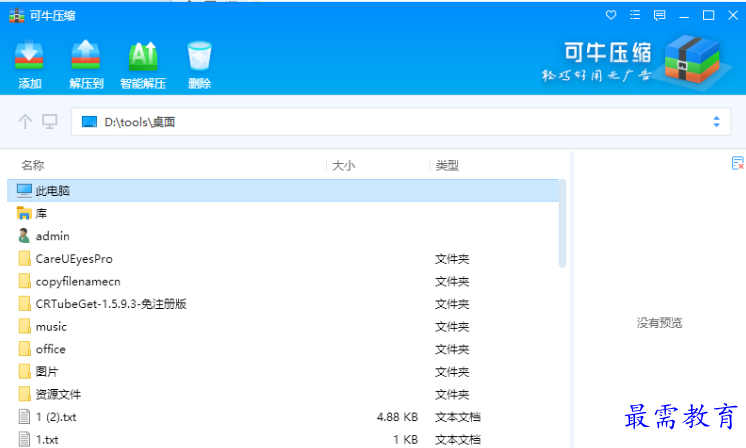Open the list menu icon in title bar
746x448 pixels.
pos(636,15)
